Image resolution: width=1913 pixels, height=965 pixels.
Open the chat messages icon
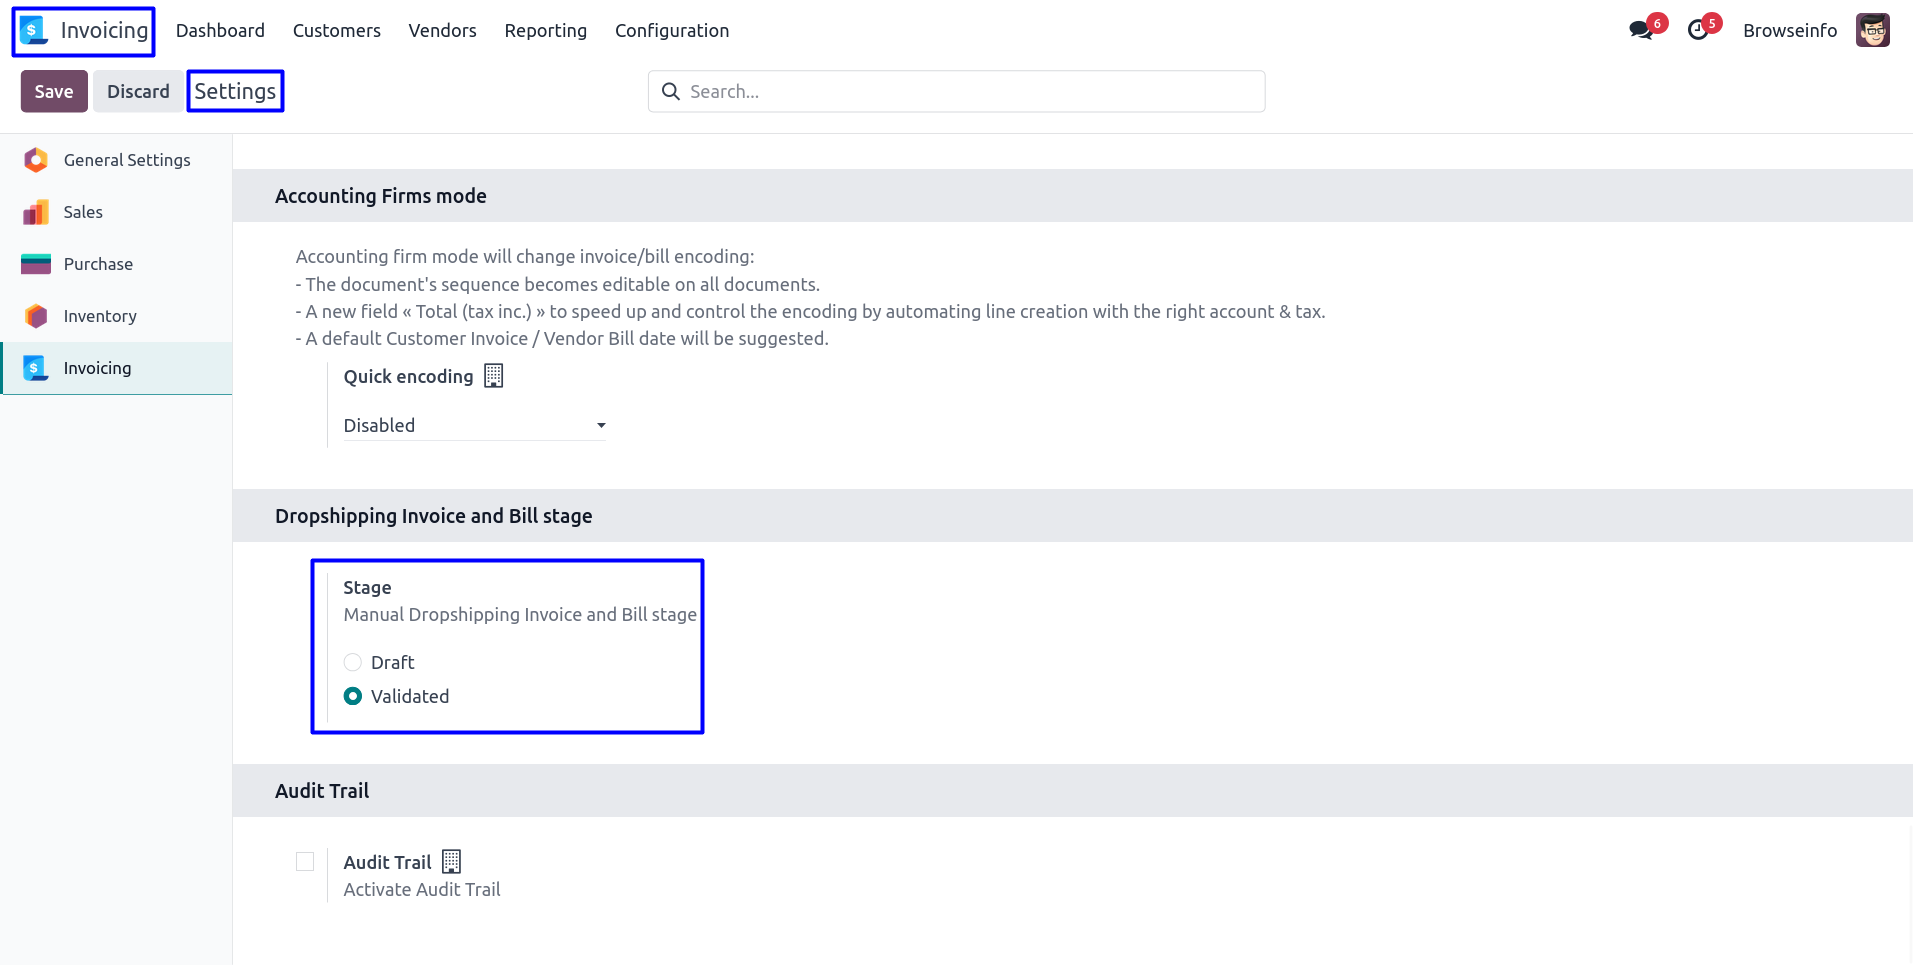[x=1640, y=31]
